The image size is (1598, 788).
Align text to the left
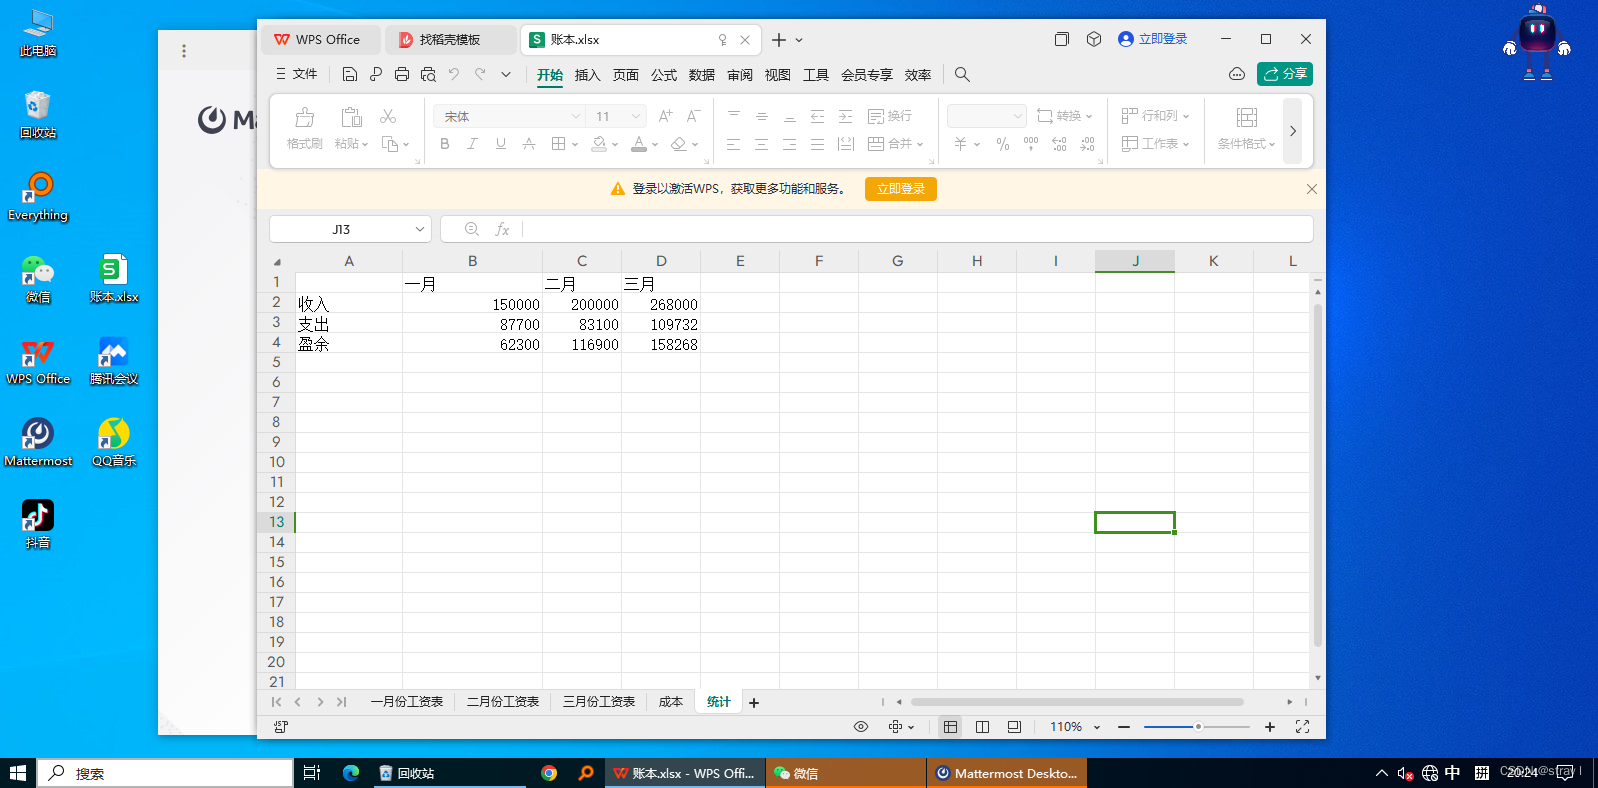734,144
